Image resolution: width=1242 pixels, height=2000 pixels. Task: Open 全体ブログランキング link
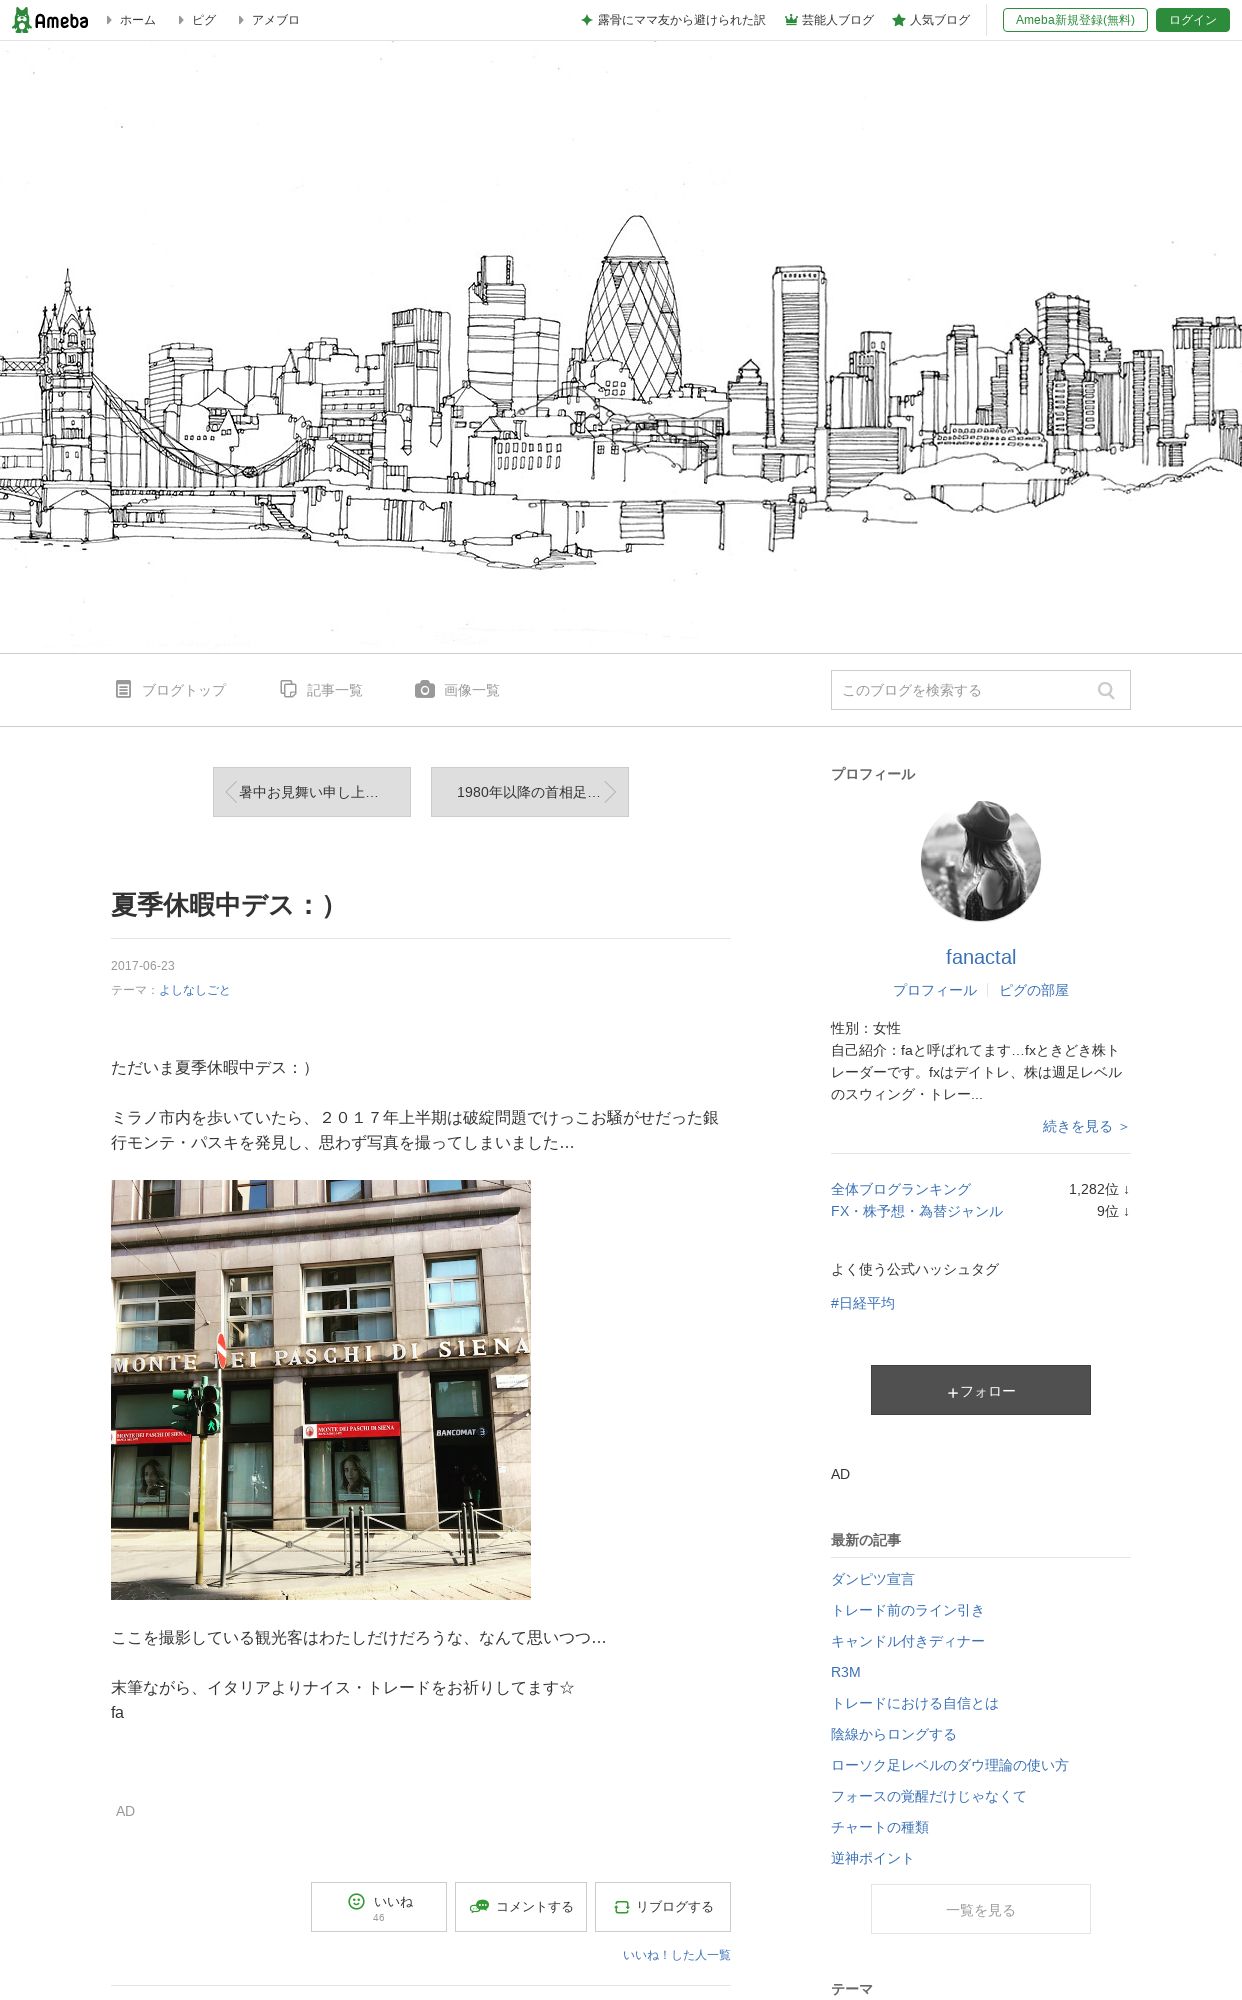click(901, 1189)
